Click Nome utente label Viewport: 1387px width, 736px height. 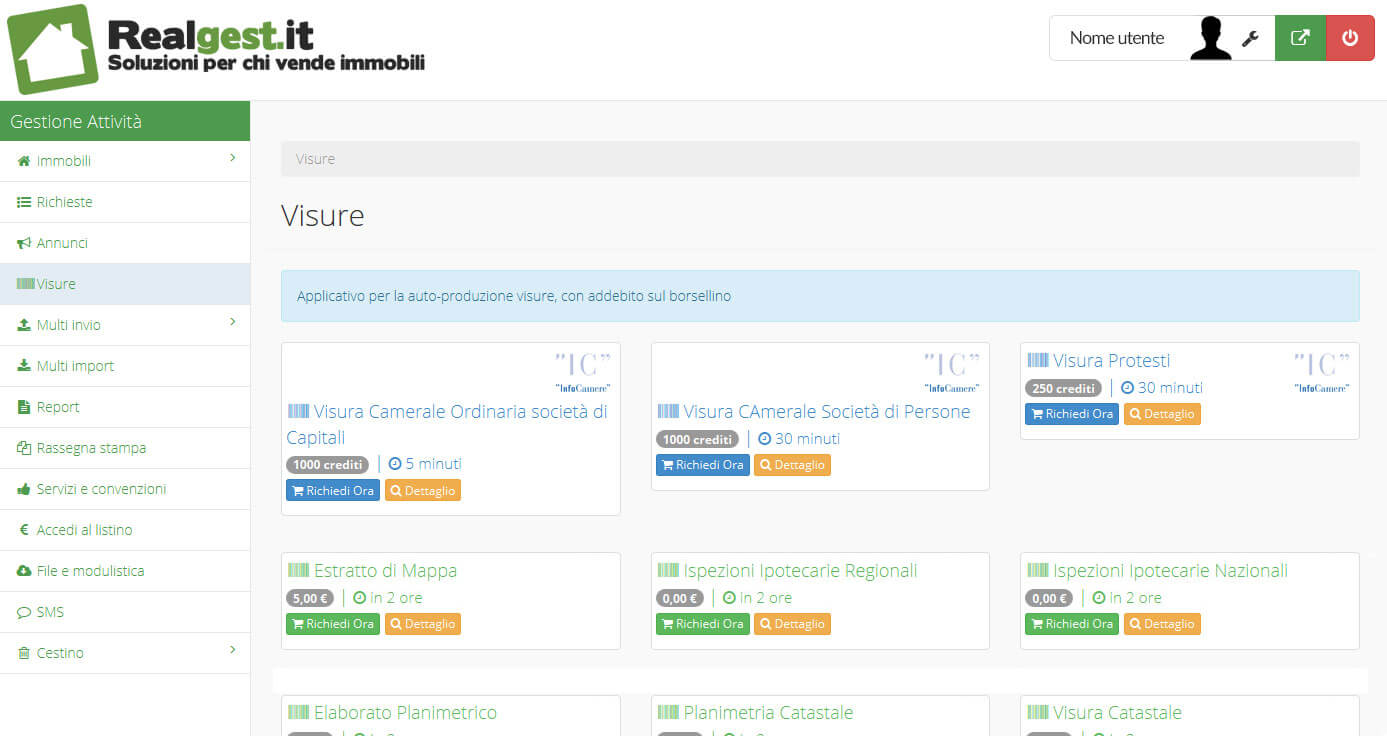click(x=1117, y=38)
